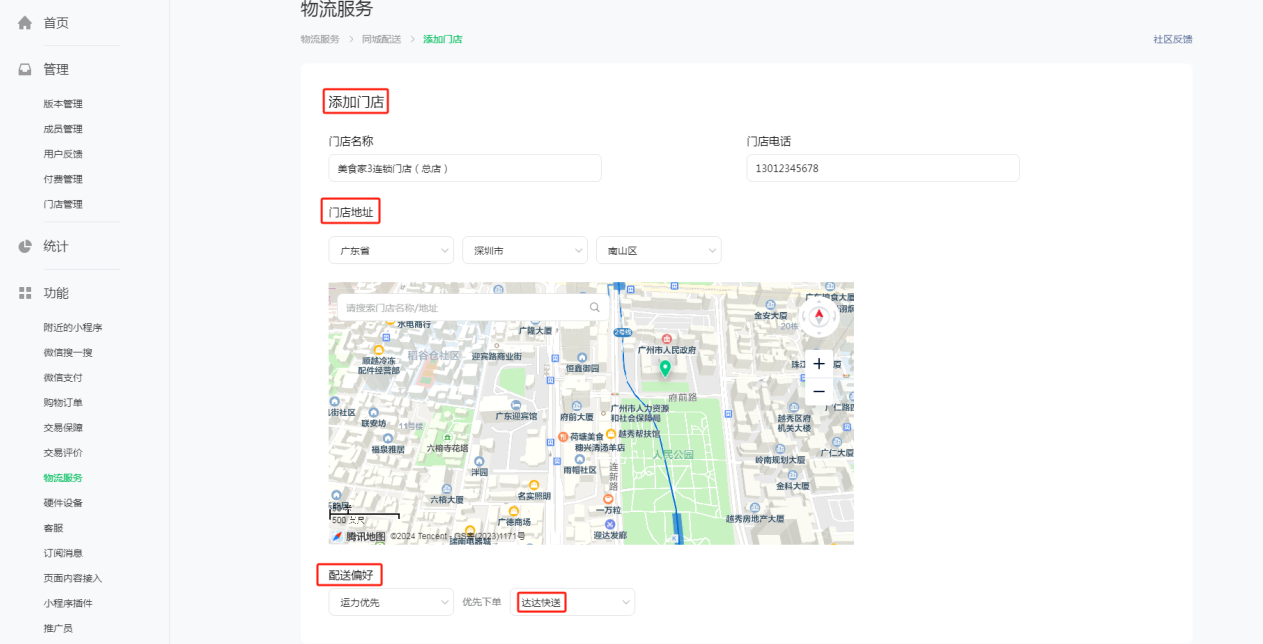Zoom in the map with plus button

point(819,364)
